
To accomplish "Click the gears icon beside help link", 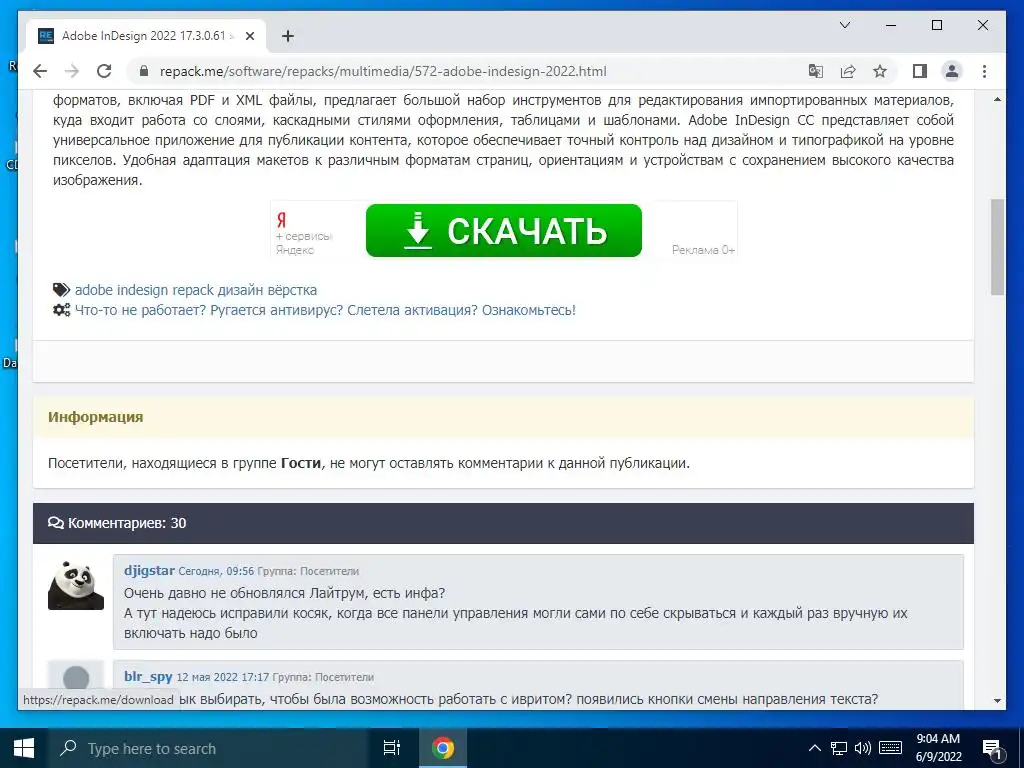I will (61, 310).
